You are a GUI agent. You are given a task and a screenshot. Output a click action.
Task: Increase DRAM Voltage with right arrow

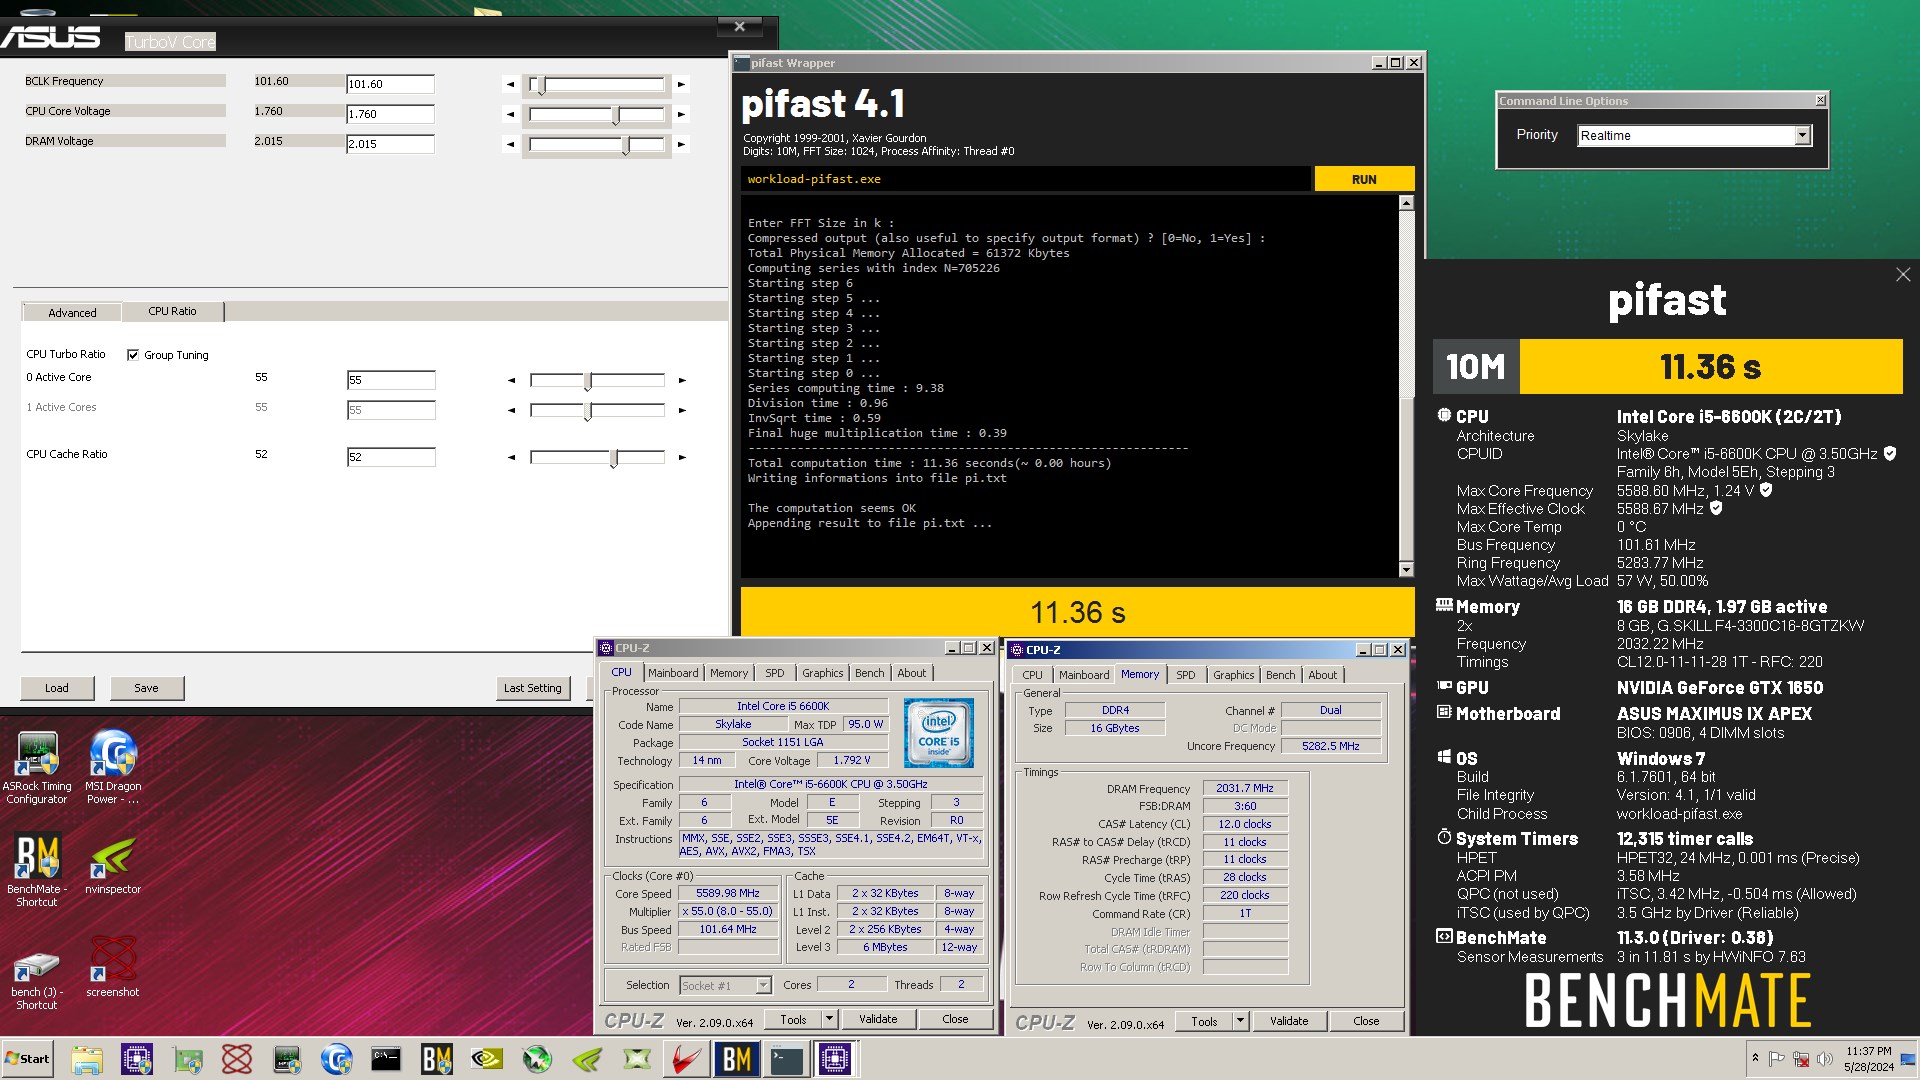pyautogui.click(x=681, y=145)
